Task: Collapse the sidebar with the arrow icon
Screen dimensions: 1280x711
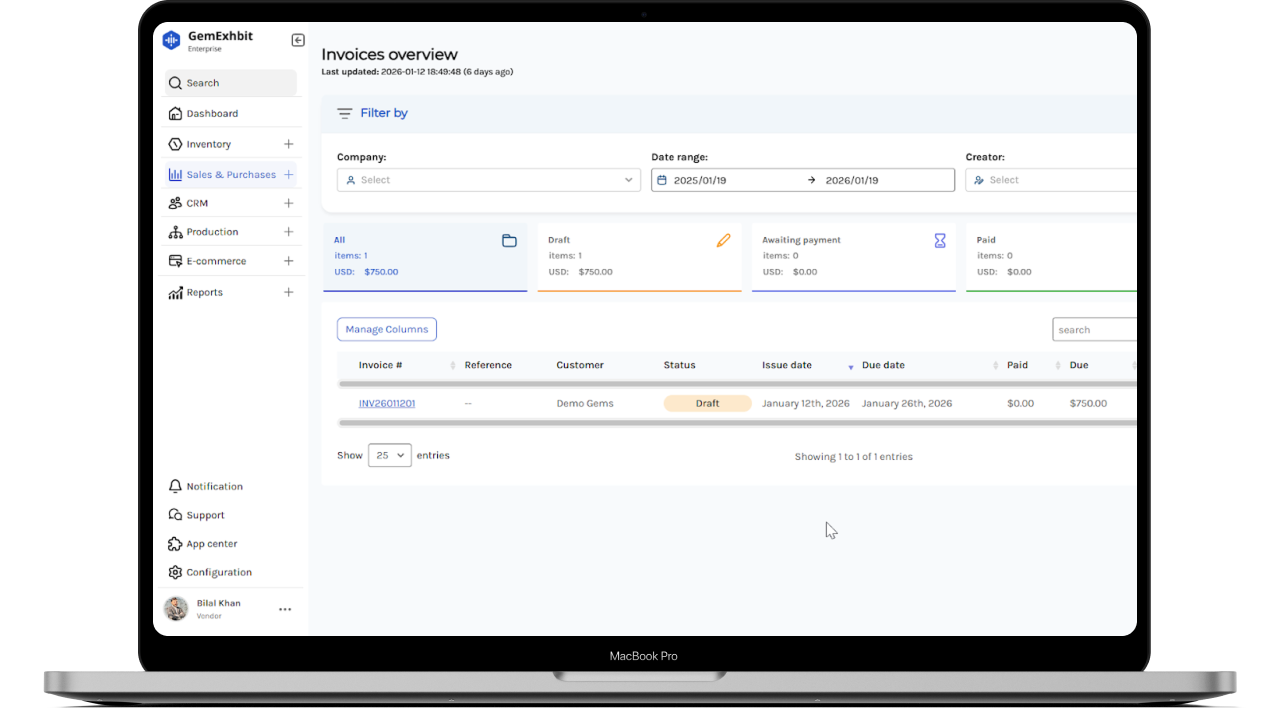Action: point(298,40)
